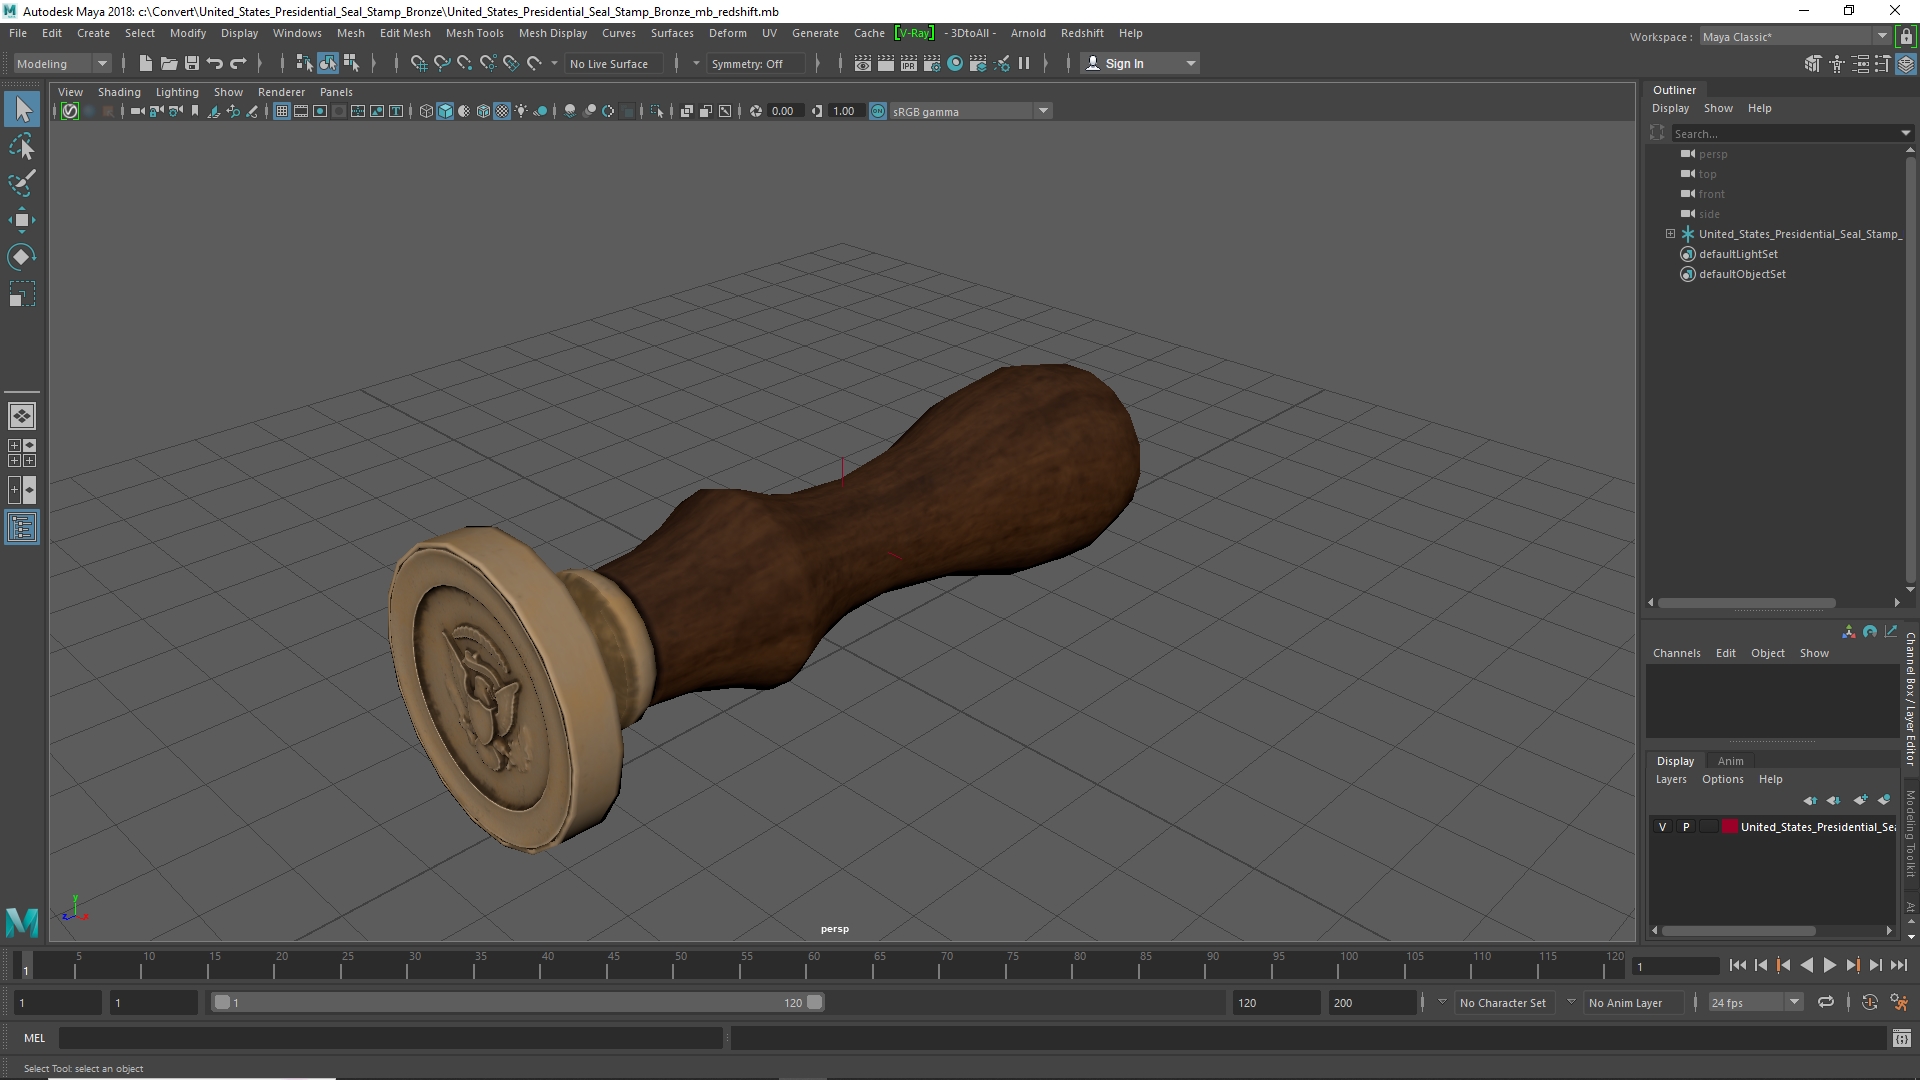
Task: Select the arrow Select tool in the toolbox
Action: point(22,109)
